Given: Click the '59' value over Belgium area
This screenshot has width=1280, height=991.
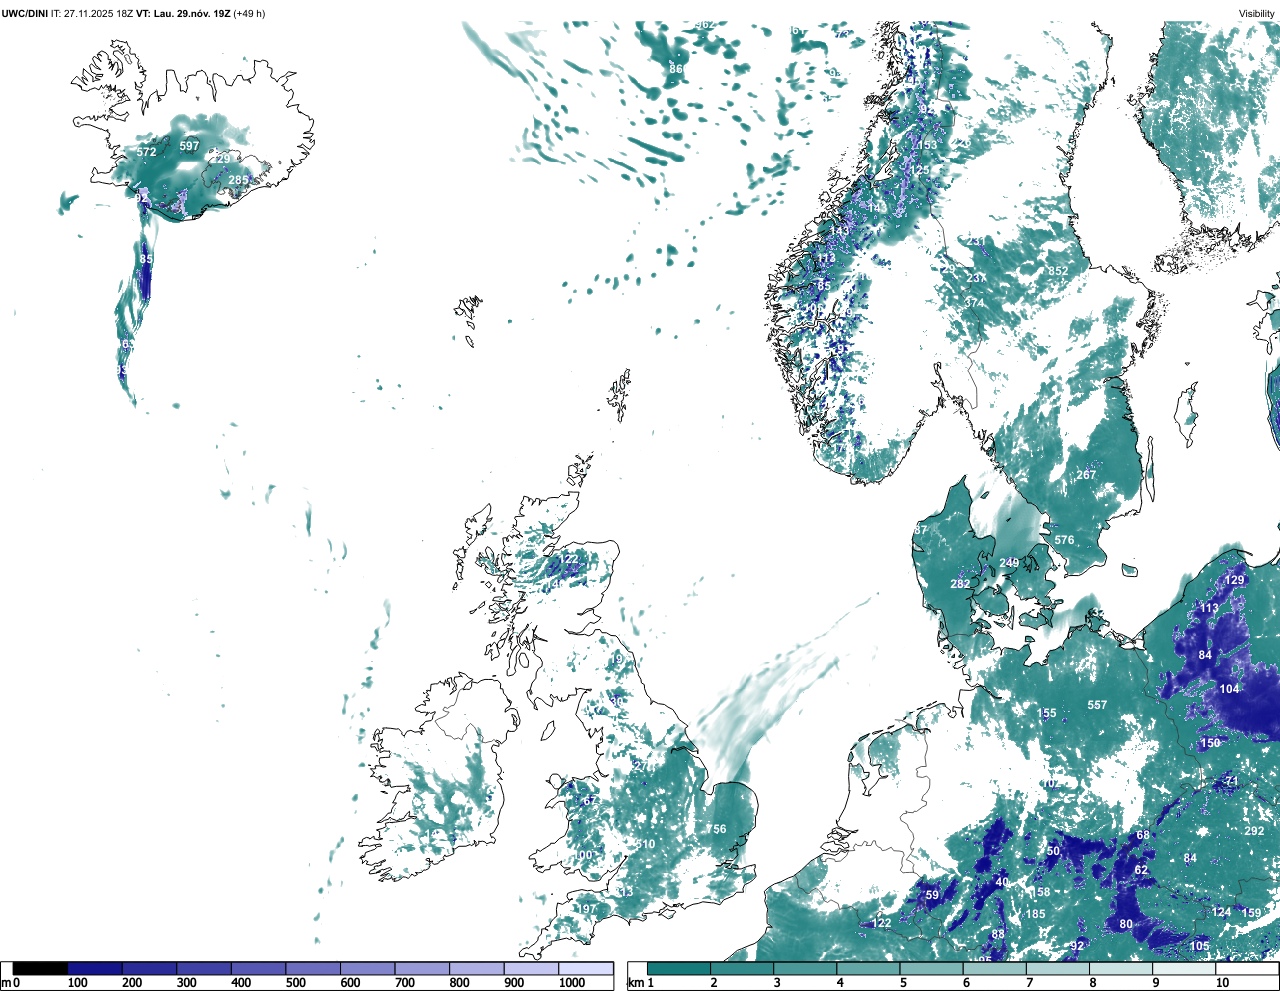Looking at the screenshot, I should click(932, 895).
